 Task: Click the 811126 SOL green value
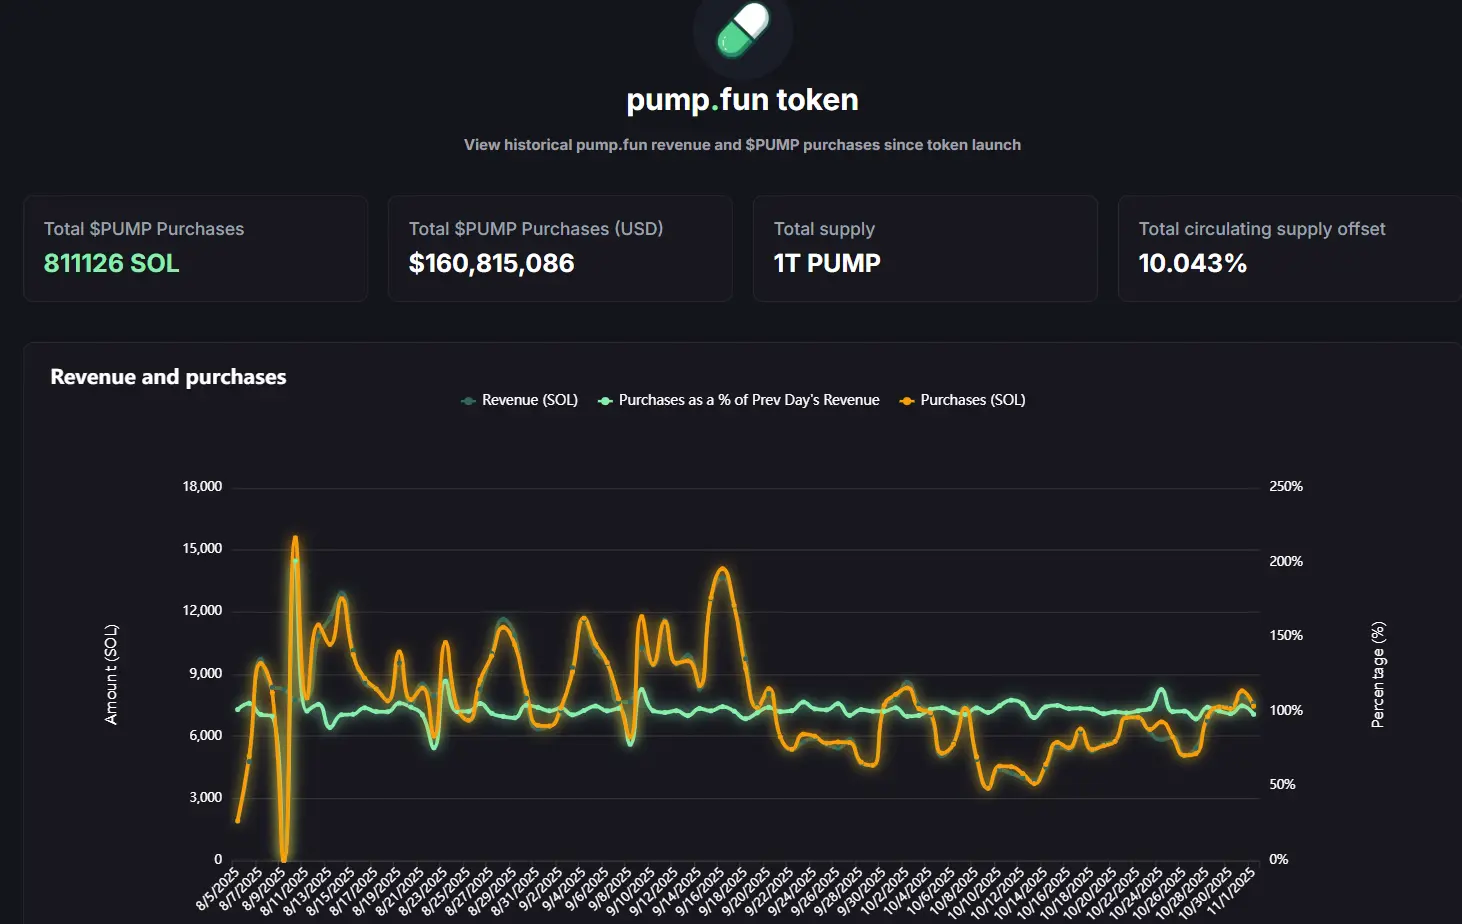tap(111, 263)
